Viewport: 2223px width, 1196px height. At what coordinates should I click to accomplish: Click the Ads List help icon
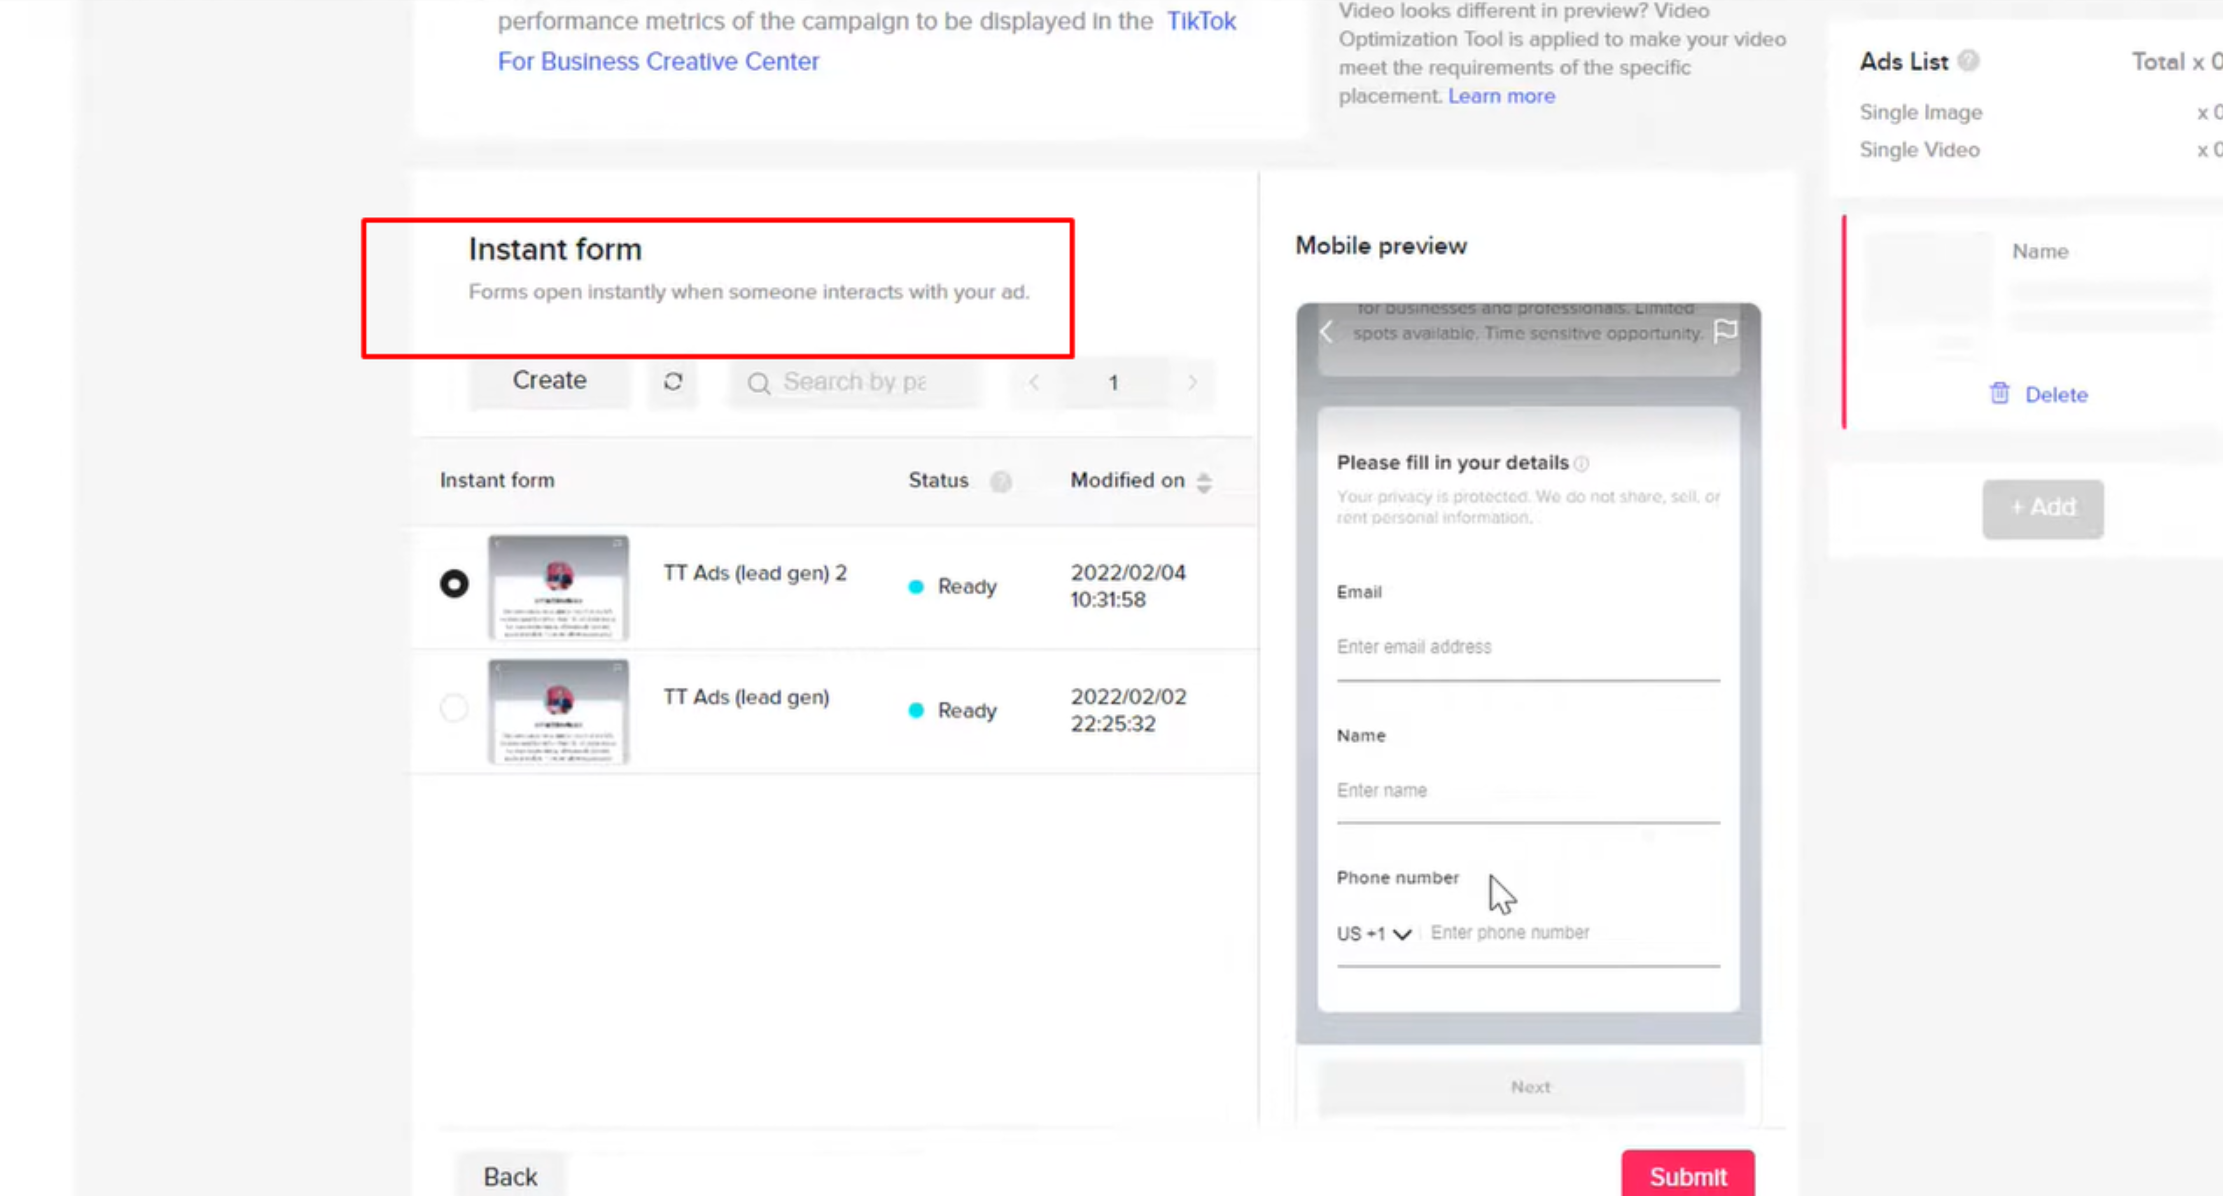pos(1968,61)
